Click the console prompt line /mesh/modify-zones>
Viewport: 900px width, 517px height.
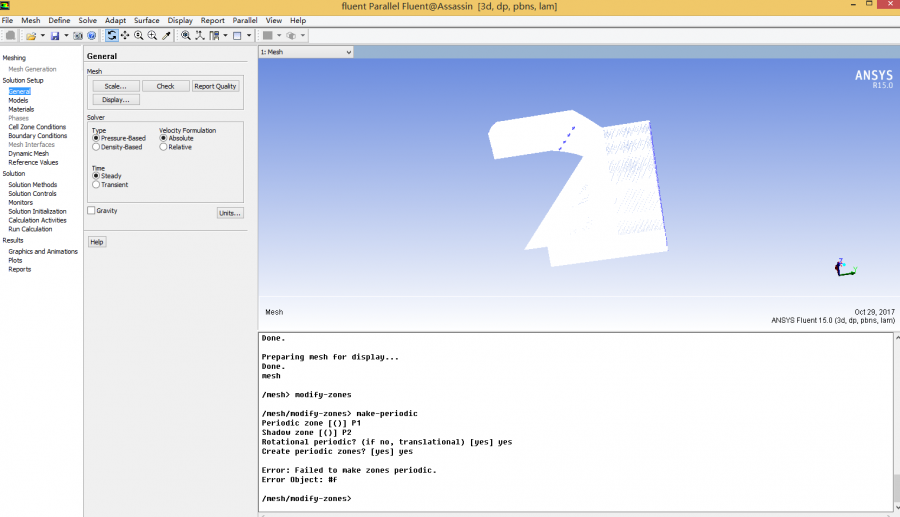tap(307, 499)
